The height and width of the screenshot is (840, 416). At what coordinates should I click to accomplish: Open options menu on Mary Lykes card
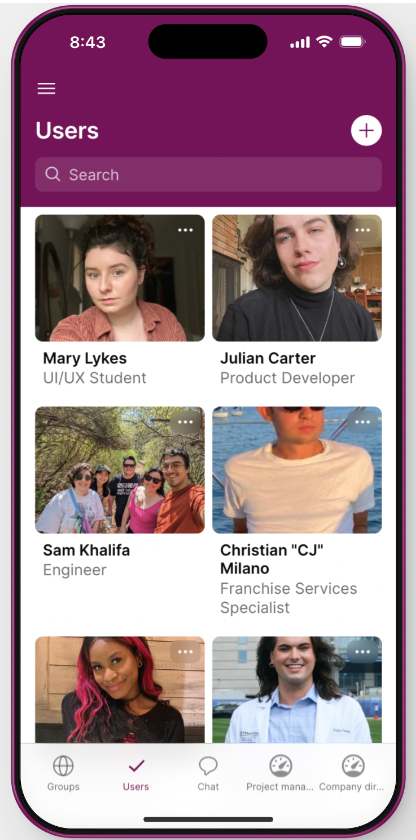tap(185, 230)
